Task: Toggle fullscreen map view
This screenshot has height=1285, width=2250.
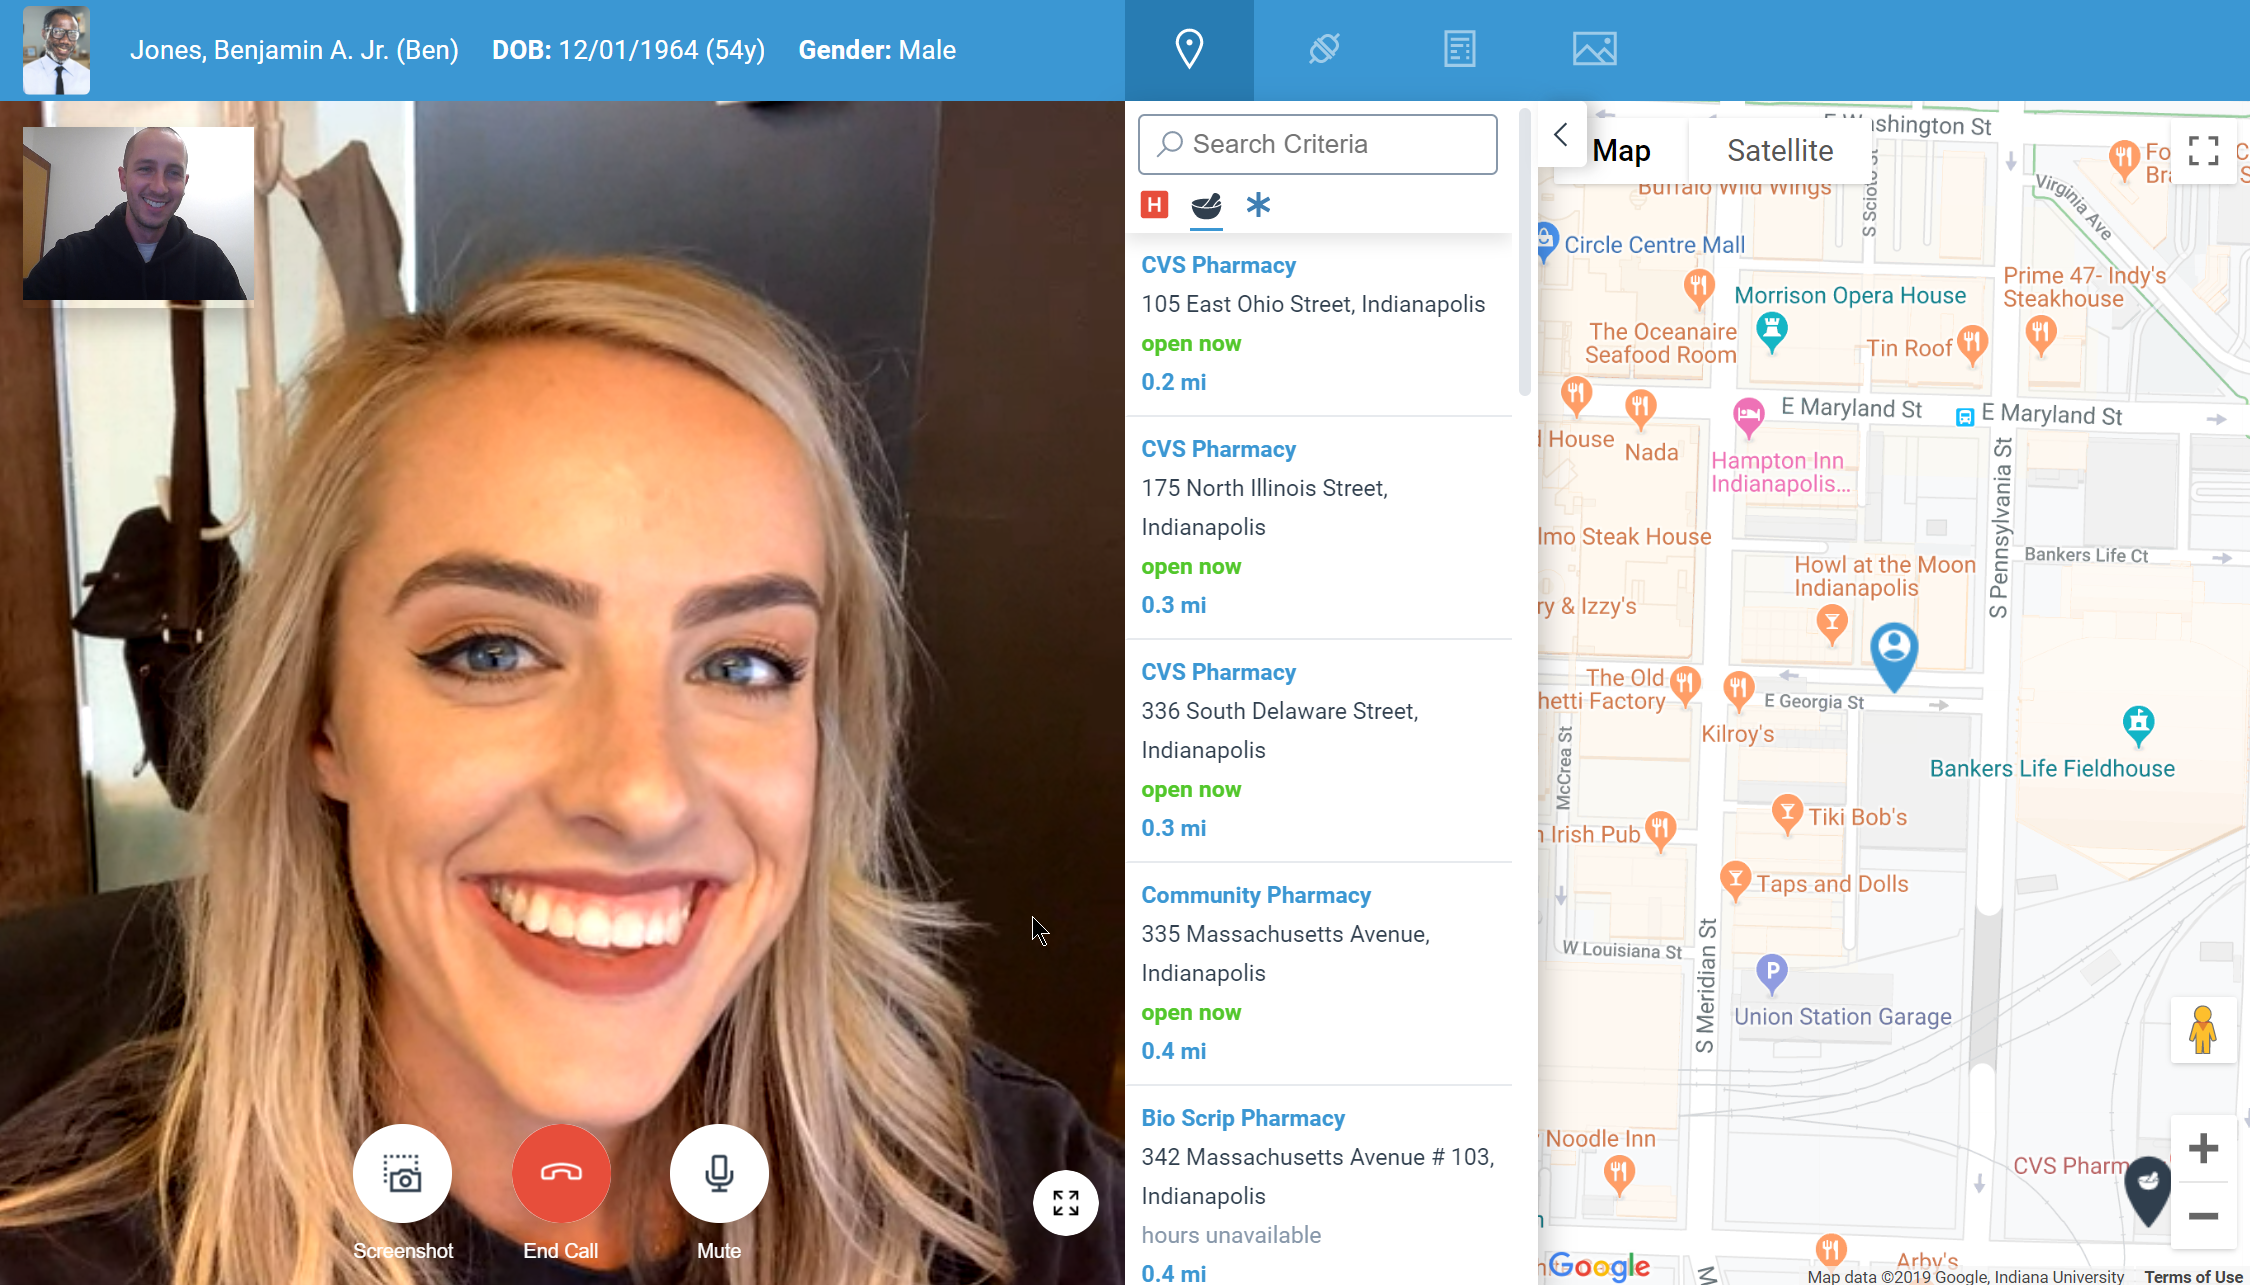Action: pos(2203,151)
